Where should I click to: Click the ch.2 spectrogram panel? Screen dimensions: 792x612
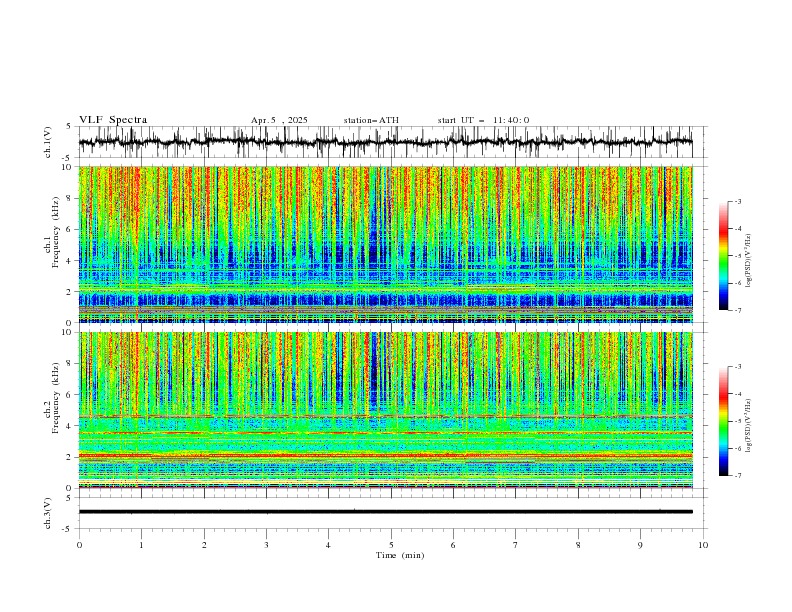385,410
